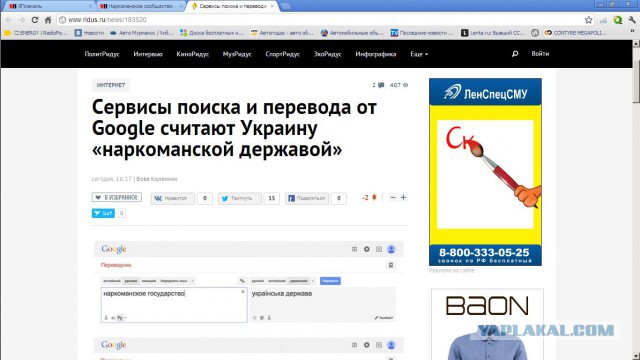The image size is (640, 360).
Task: Open the Новости bookmark
Action: pyautogui.click(x=89, y=33)
